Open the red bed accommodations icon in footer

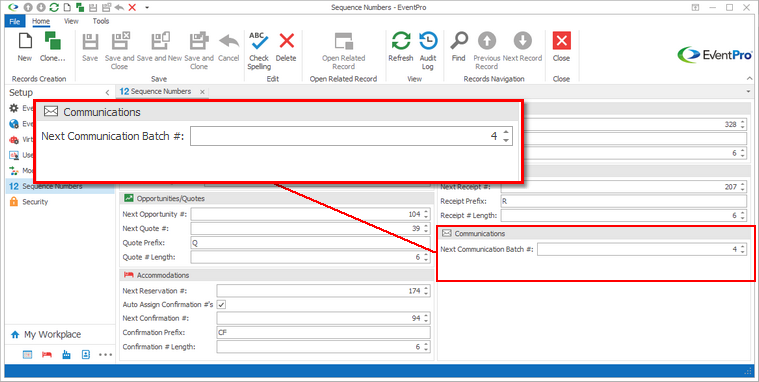(x=47, y=355)
